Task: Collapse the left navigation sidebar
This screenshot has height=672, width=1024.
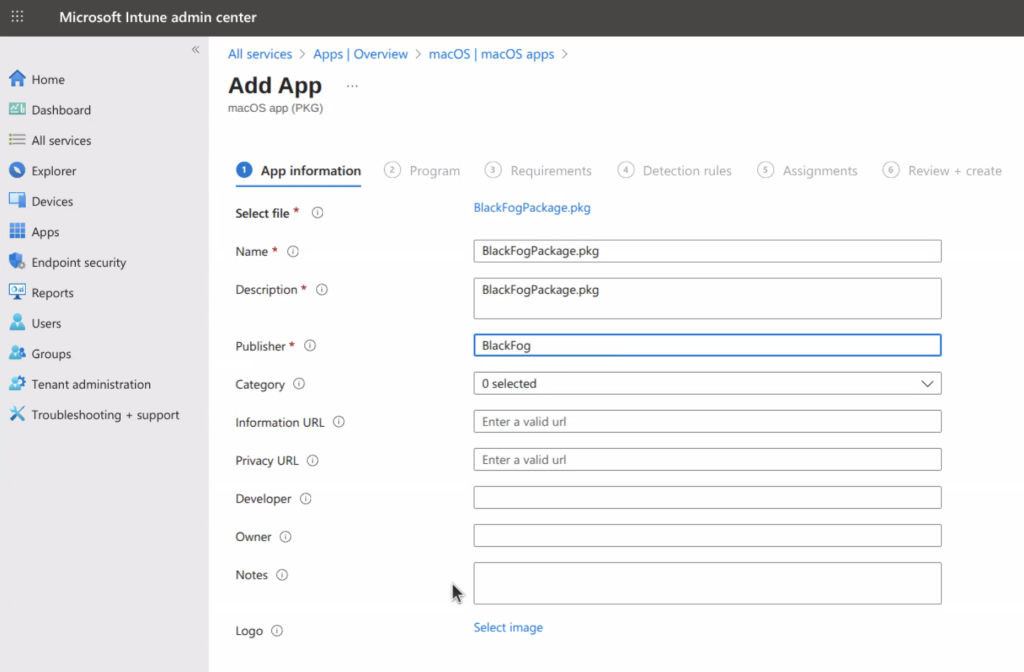Action: (195, 50)
